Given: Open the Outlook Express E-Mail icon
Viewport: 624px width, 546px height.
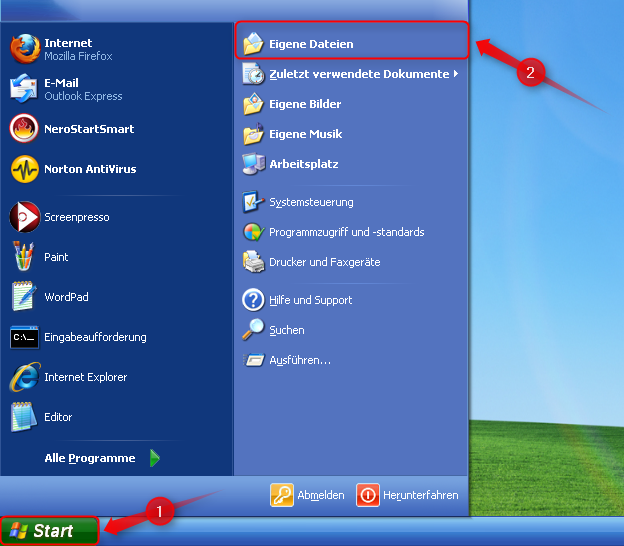Looking at the screenshot, I should click(x=25, y=89).
